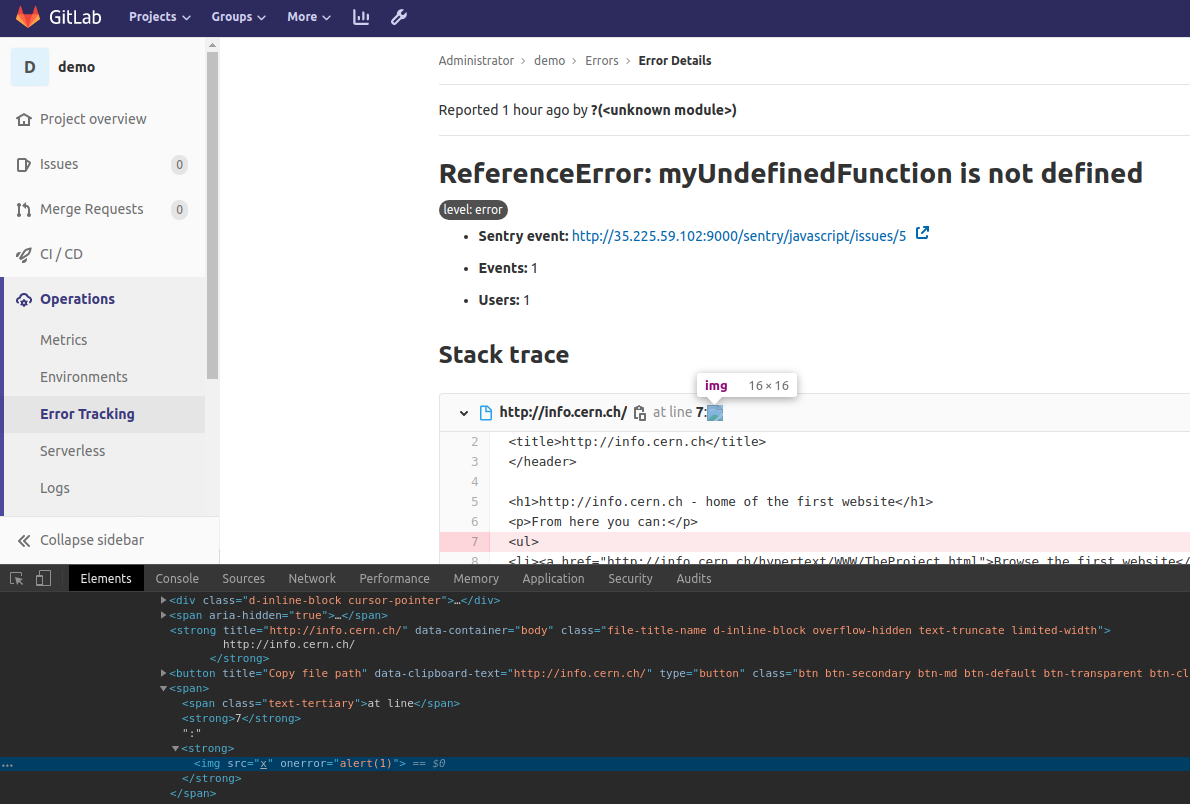Go to Merge Requests in sidebar
1190x804 pixels.
click(91, 209)
